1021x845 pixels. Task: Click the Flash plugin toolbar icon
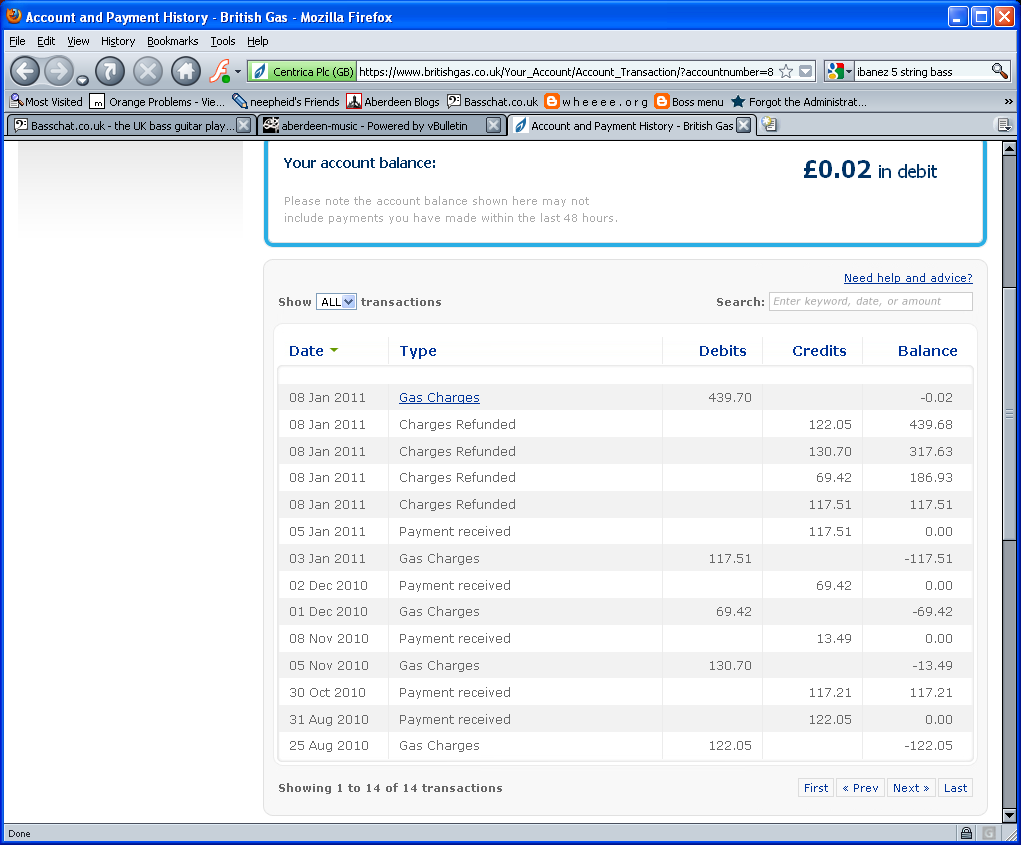(219, 71)
